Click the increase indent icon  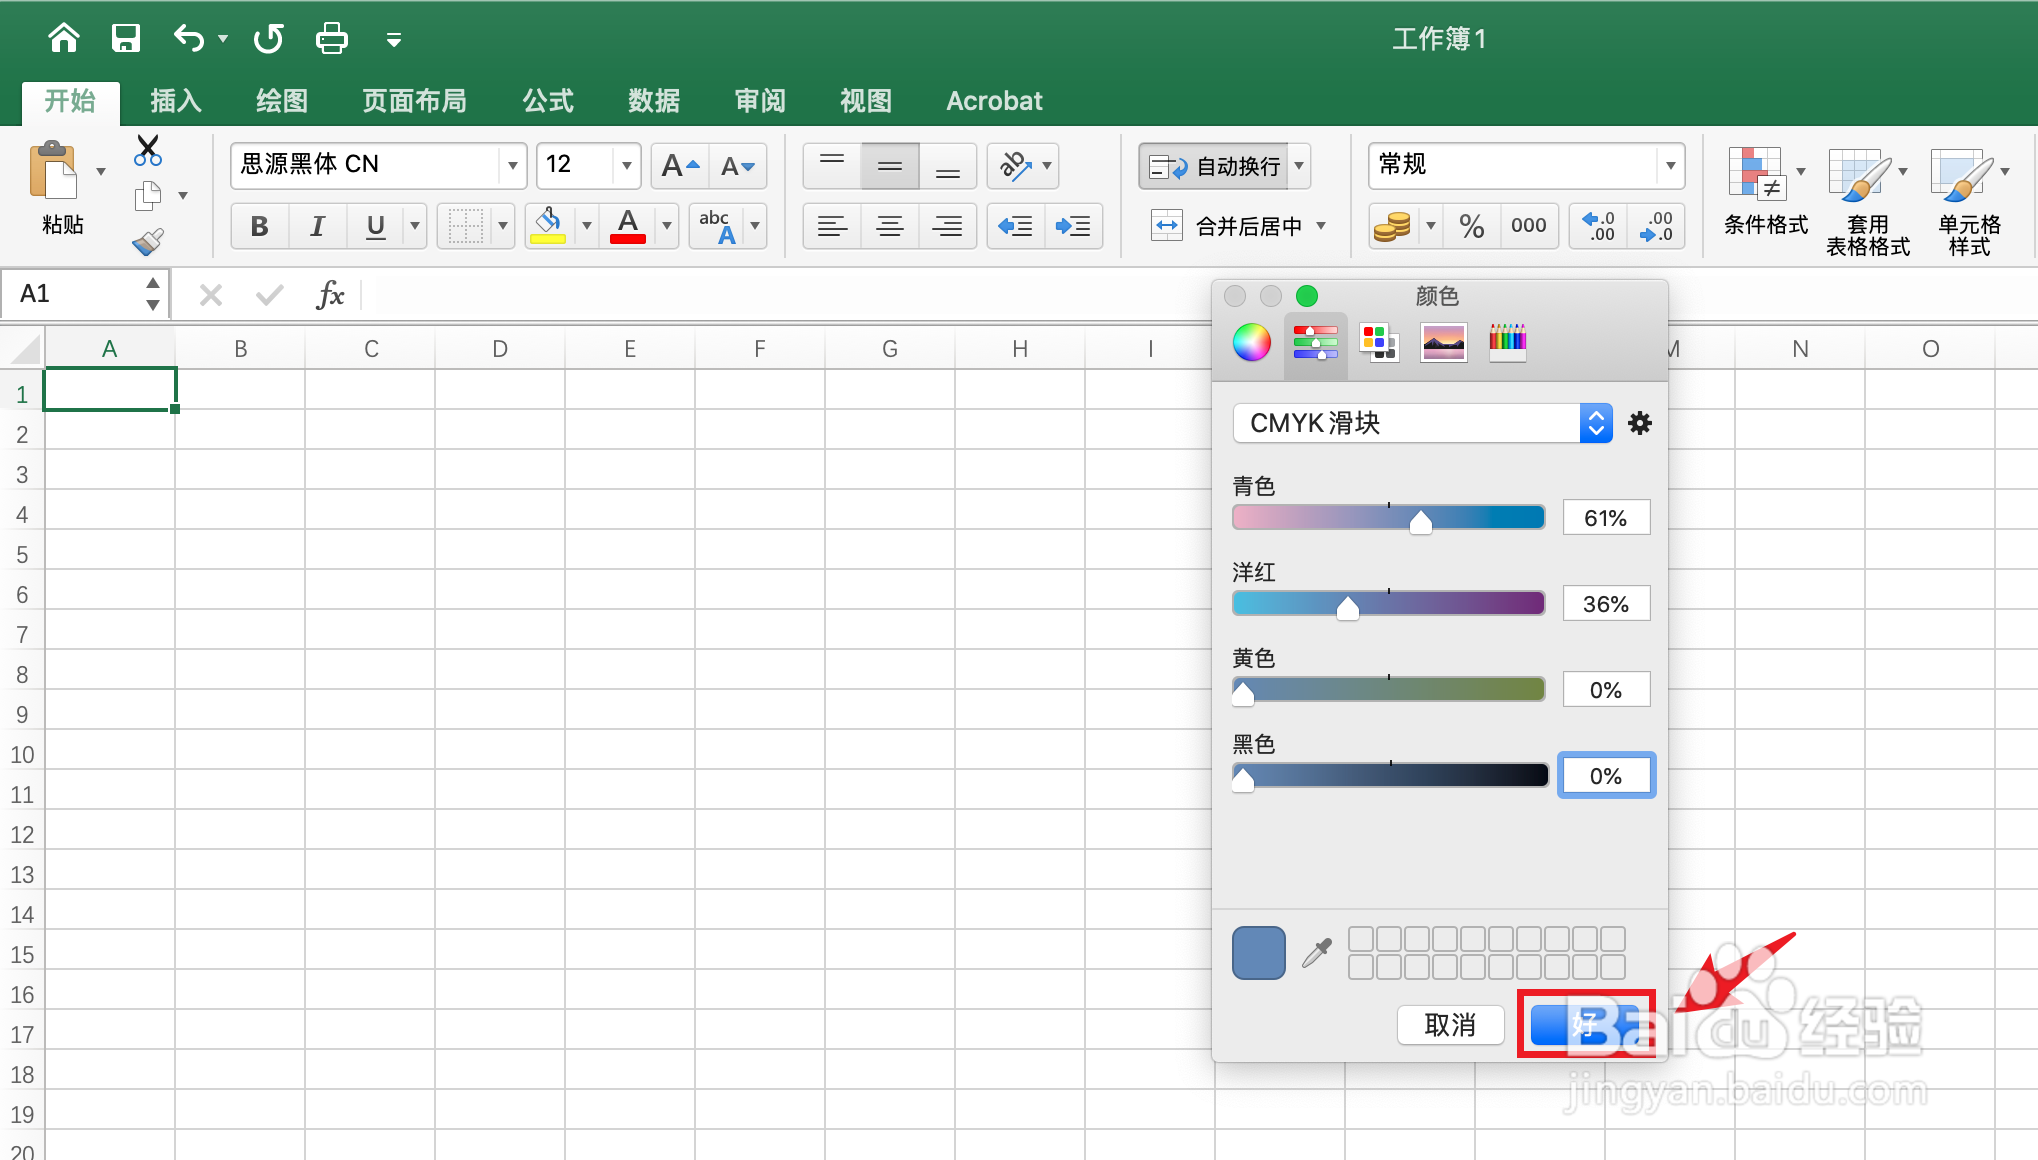point(1073,226)
